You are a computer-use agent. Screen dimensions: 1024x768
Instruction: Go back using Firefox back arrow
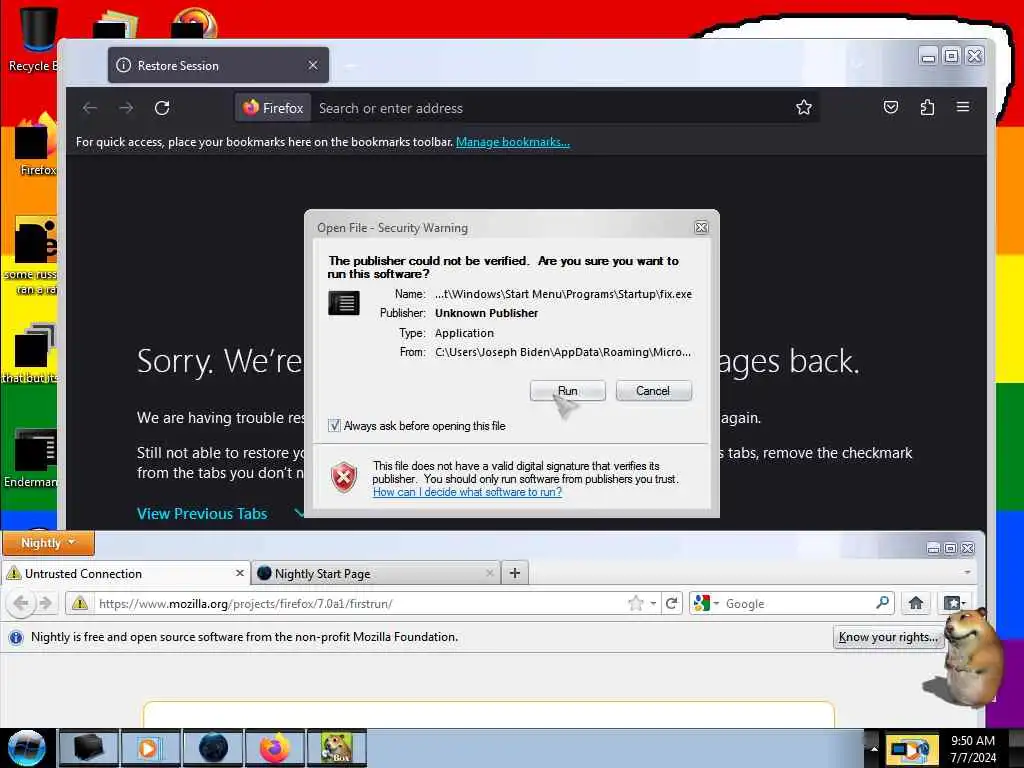coord(90,108)
